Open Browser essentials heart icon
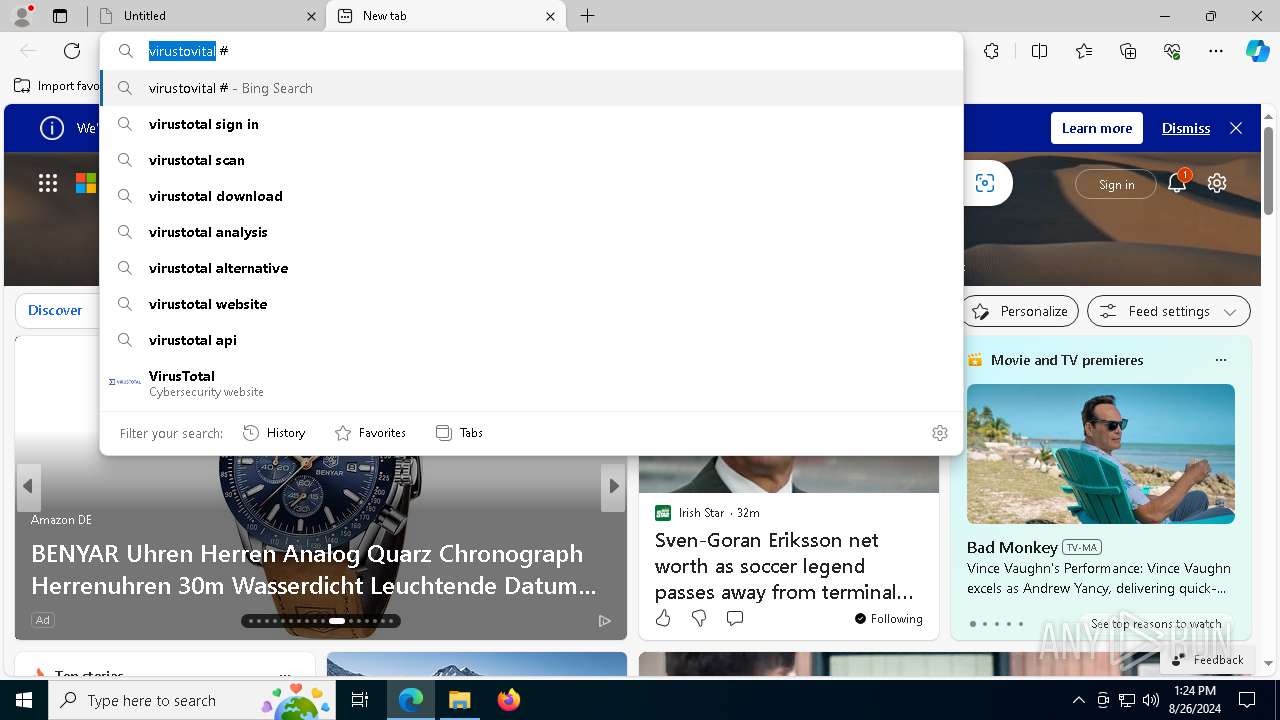The width and height of the screenshot is (1280, 720). [1172, 51]
